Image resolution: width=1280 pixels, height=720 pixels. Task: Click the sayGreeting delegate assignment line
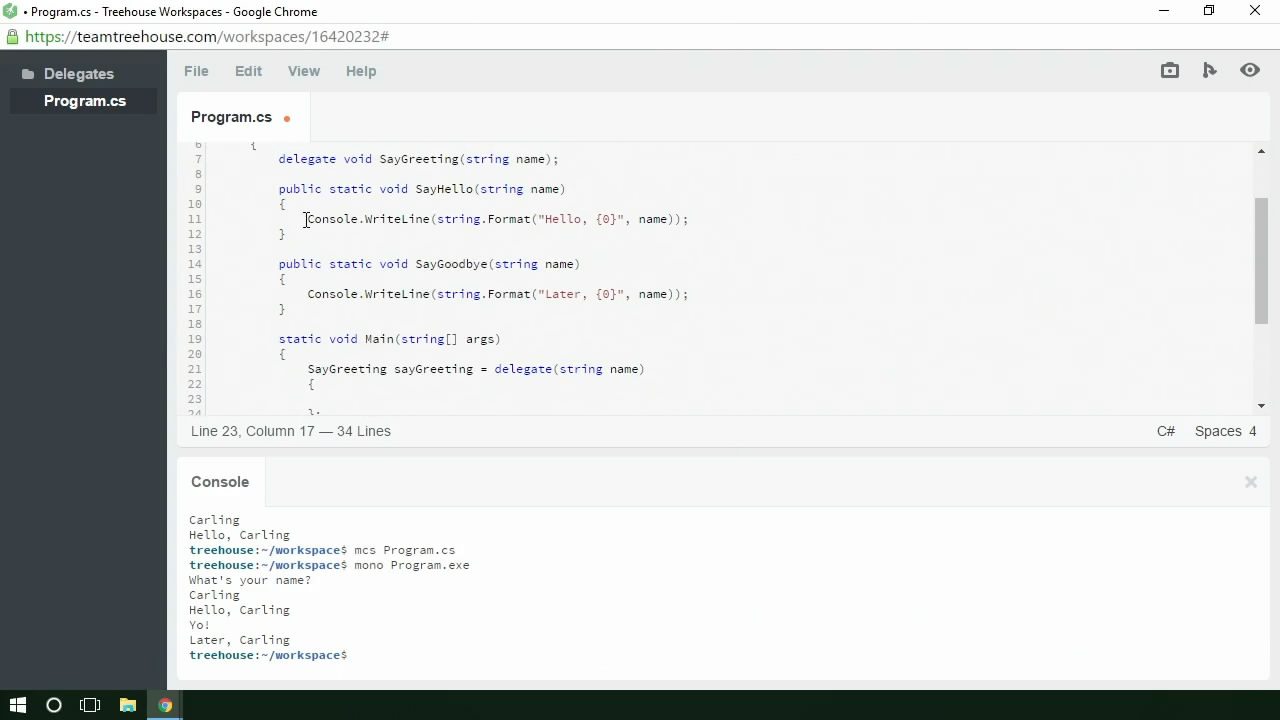point(476,369)
